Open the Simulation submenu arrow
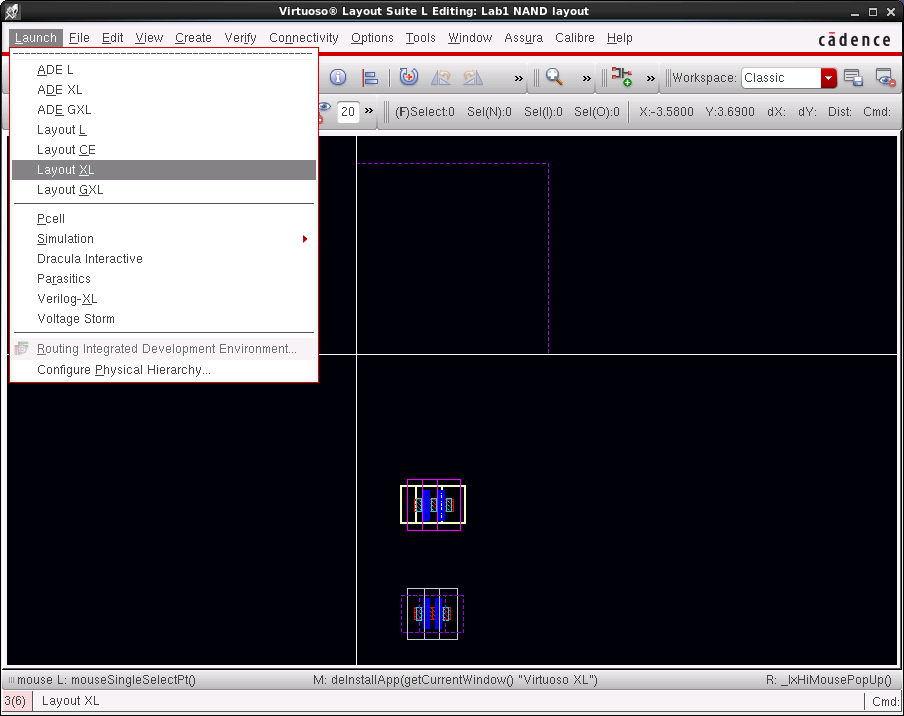904x716 pixels. pyautogui.click(x=305, y=239)
